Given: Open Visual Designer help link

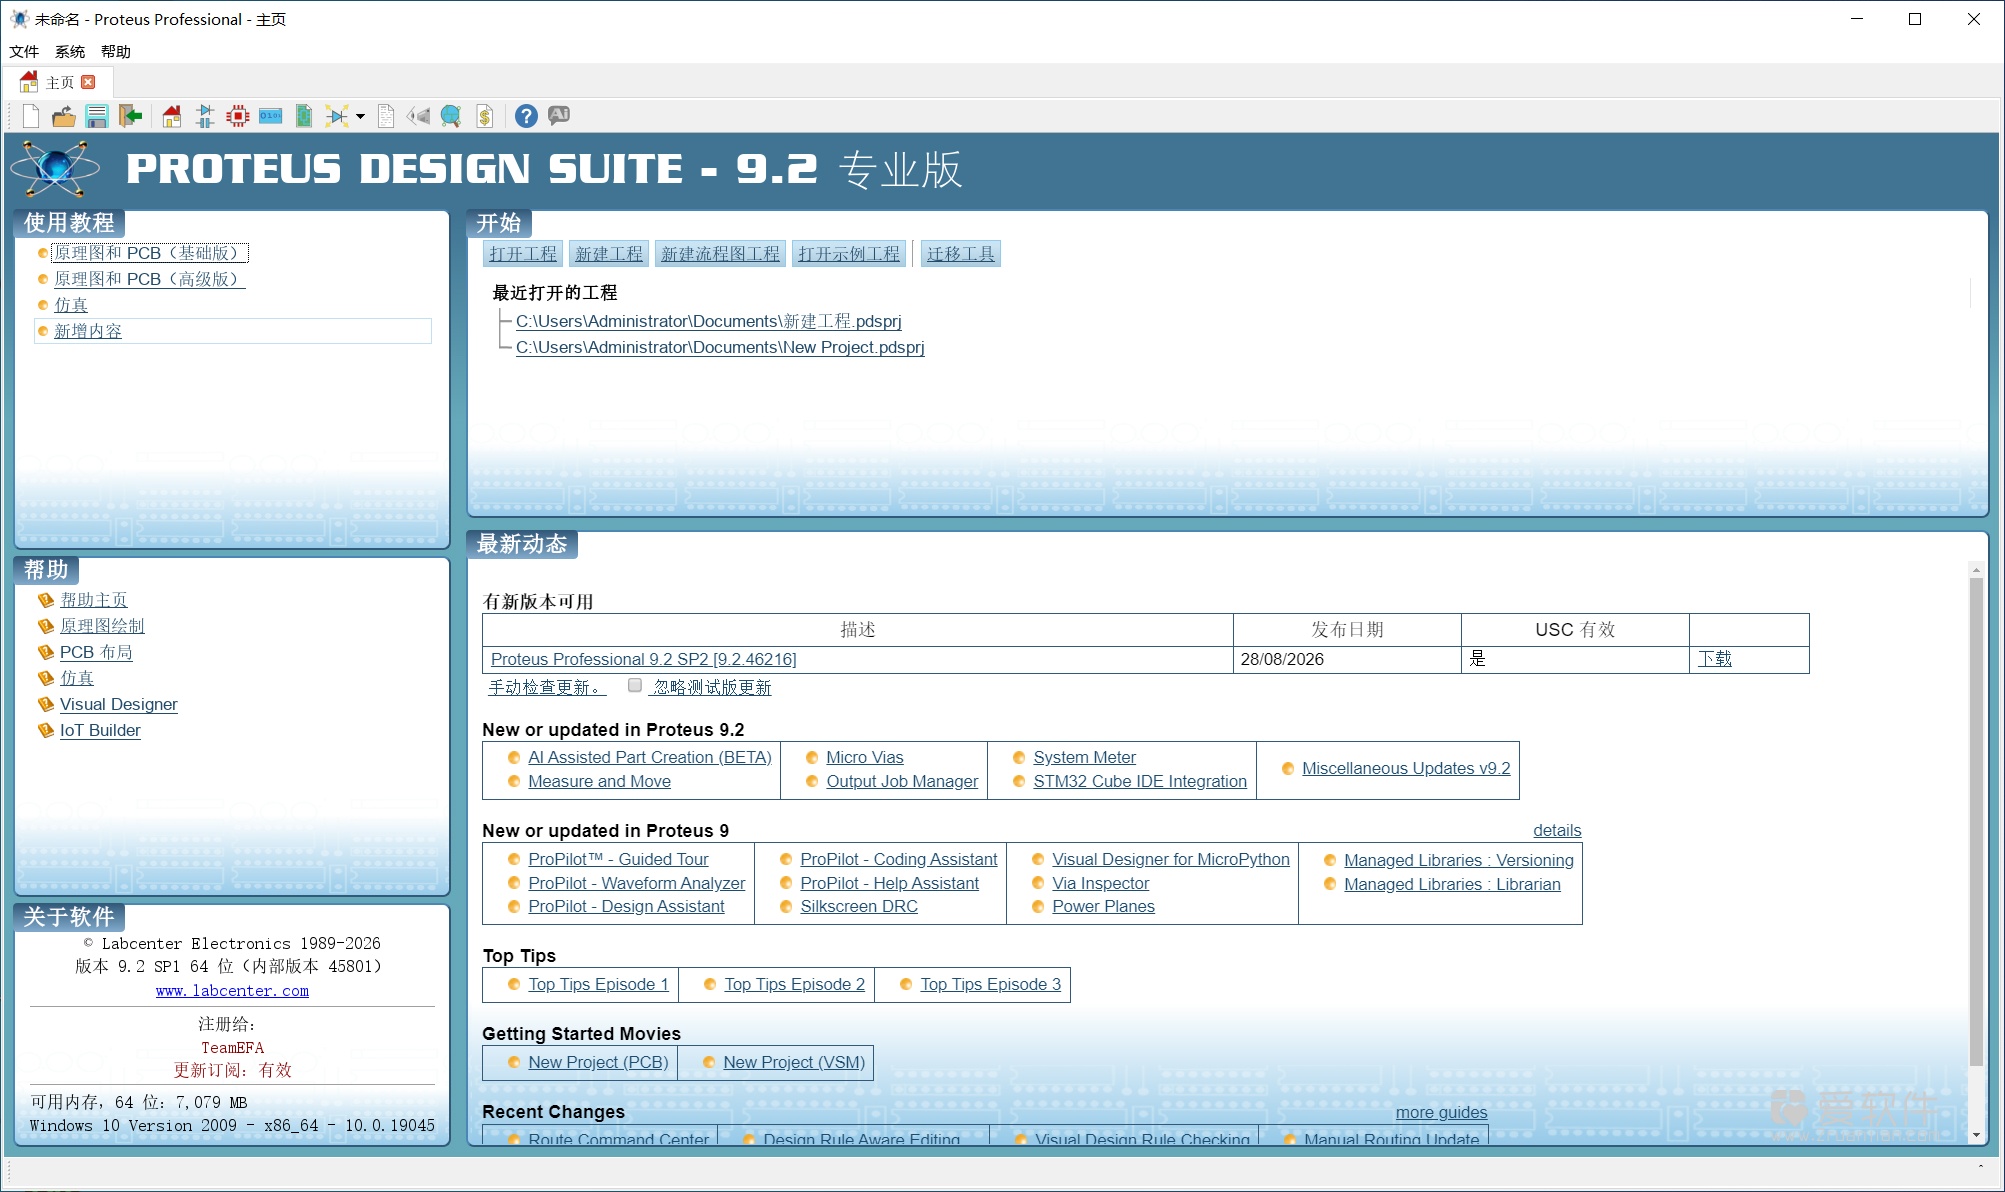Looking at the screenshot, I should (x=119, y=704).
